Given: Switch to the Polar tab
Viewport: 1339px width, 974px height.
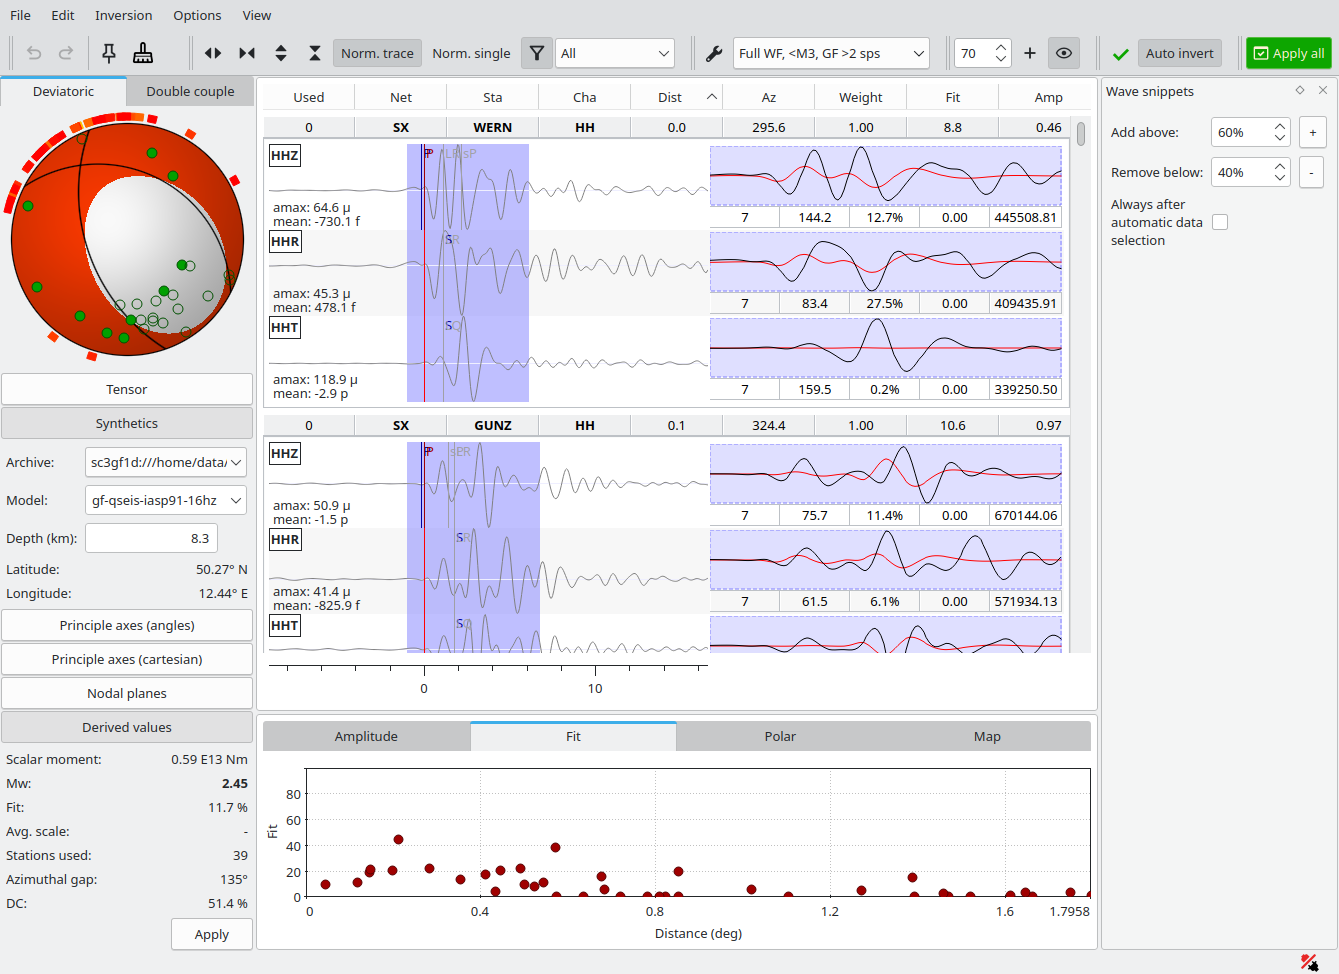Looking at the screenshot, I should 780,736.
